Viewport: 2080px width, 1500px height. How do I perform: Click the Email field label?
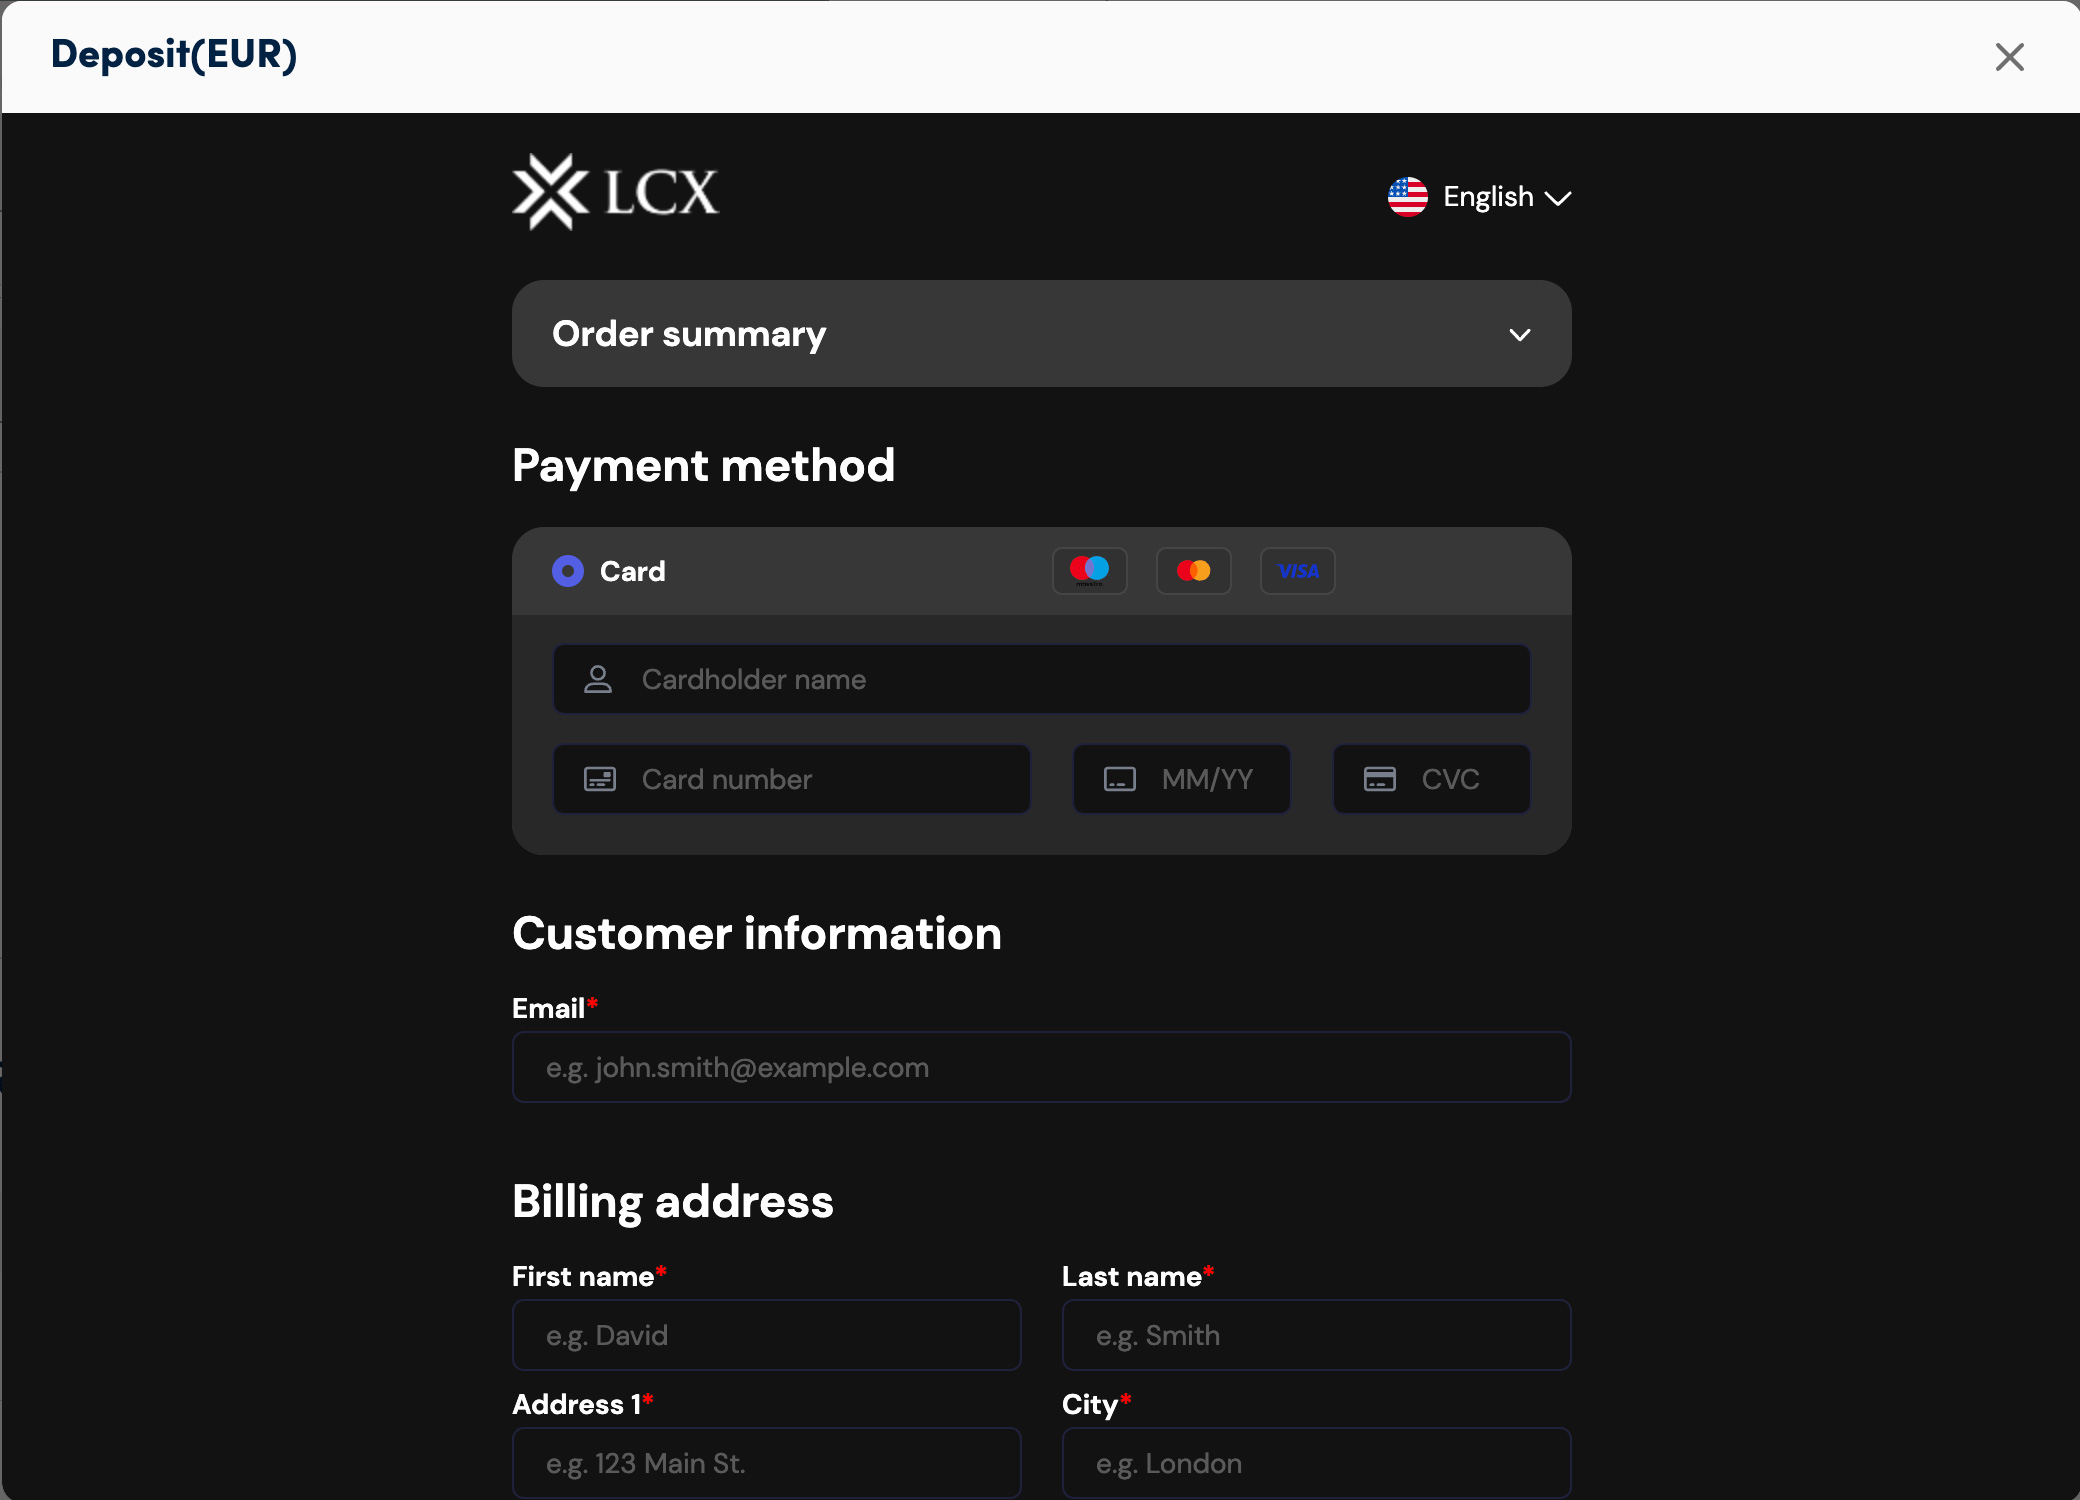coord(554,1008)
